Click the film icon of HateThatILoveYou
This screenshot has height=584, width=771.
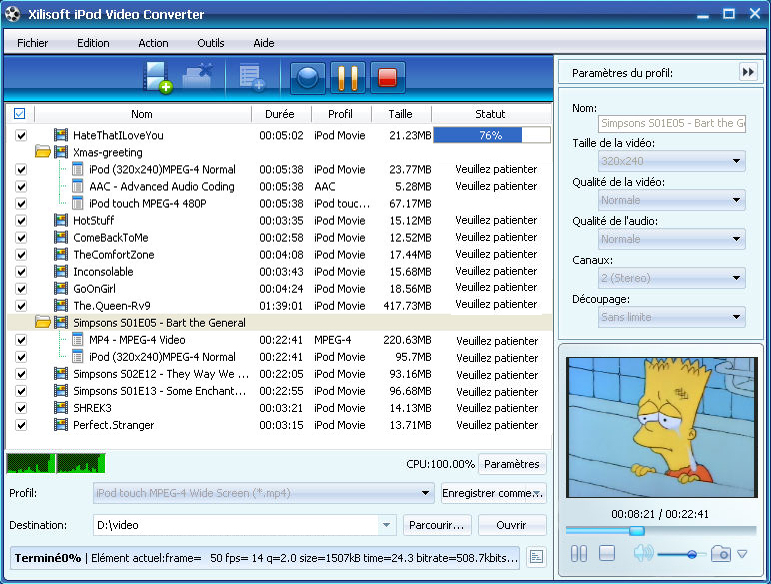click(x=60, y=135)
